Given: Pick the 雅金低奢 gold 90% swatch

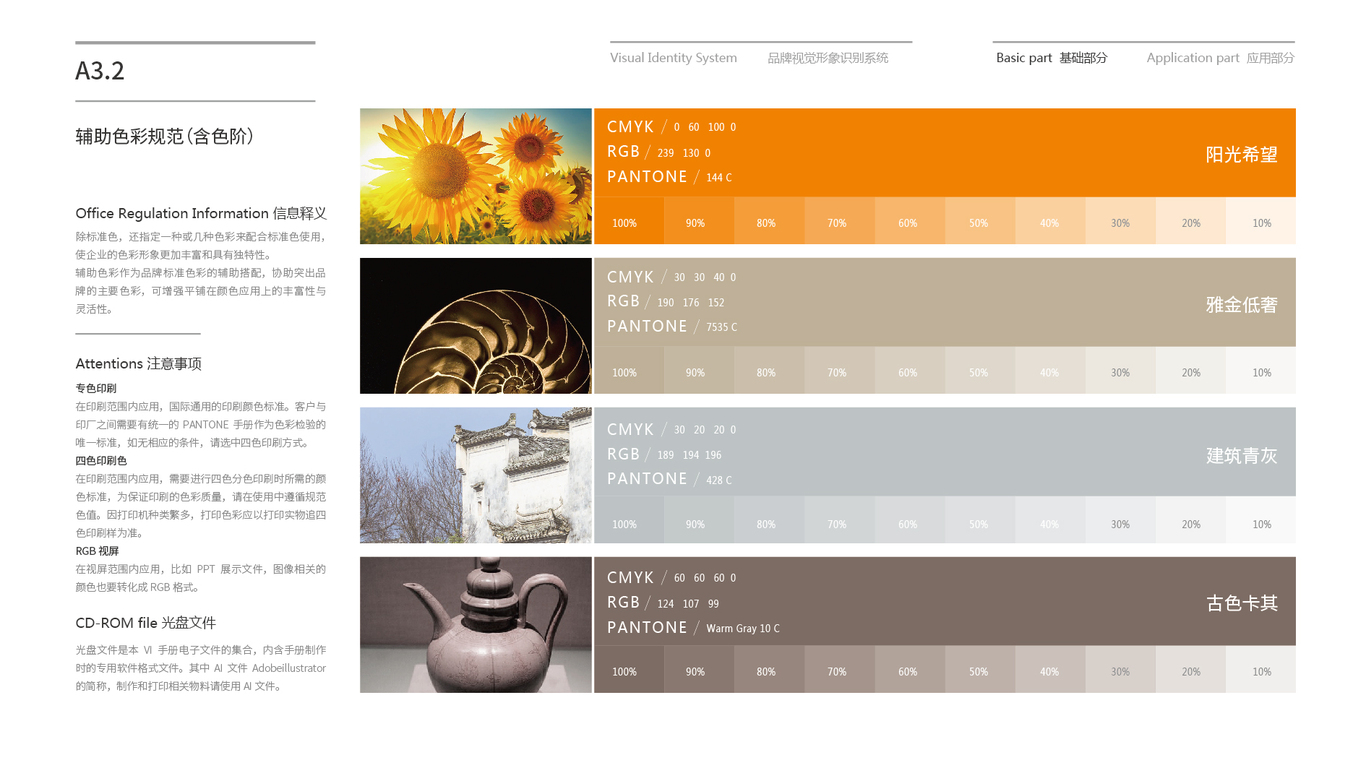Looking at the screenshot, I should coord(699,371).
